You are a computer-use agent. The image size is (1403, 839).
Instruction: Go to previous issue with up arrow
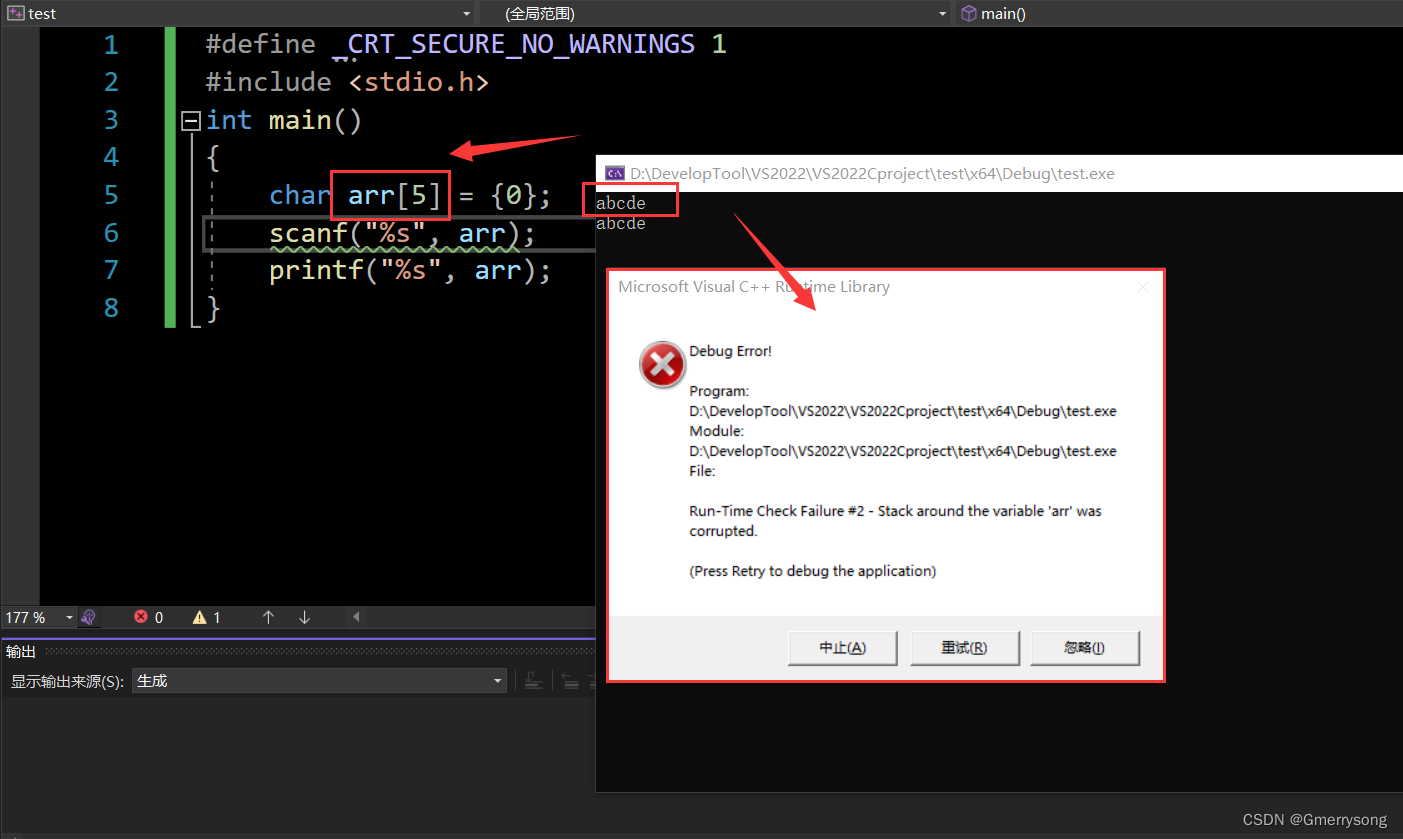pos(268,617)
